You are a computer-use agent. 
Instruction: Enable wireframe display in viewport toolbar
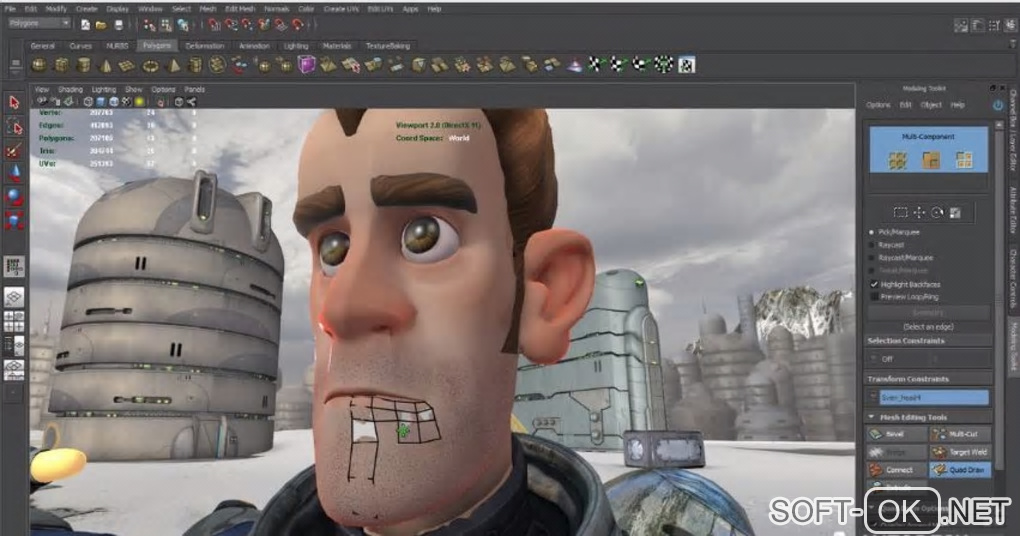pyautogui.click(x=88, y=101)
